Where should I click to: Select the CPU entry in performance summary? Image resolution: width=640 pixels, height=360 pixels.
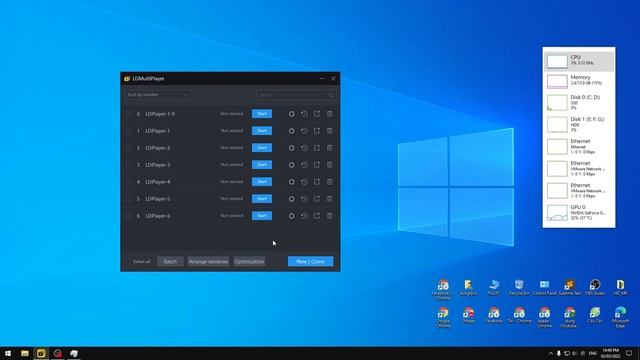pos(579,61)
